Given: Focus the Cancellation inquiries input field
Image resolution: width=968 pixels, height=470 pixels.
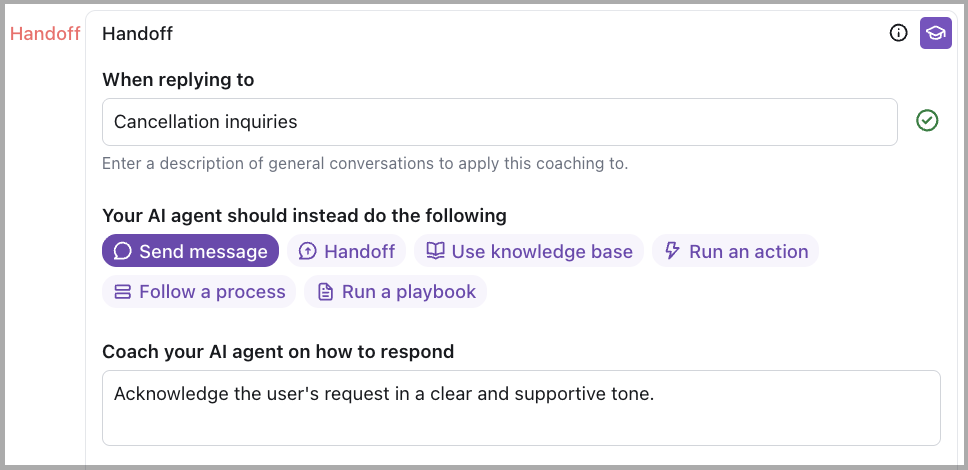Looking at the screenshot, I should pos(499,122).
